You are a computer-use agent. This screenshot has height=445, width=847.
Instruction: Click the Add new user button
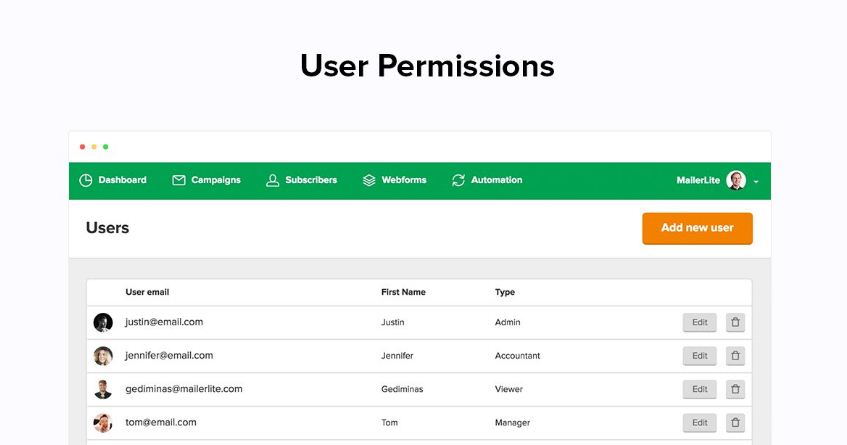coord(697,228)
